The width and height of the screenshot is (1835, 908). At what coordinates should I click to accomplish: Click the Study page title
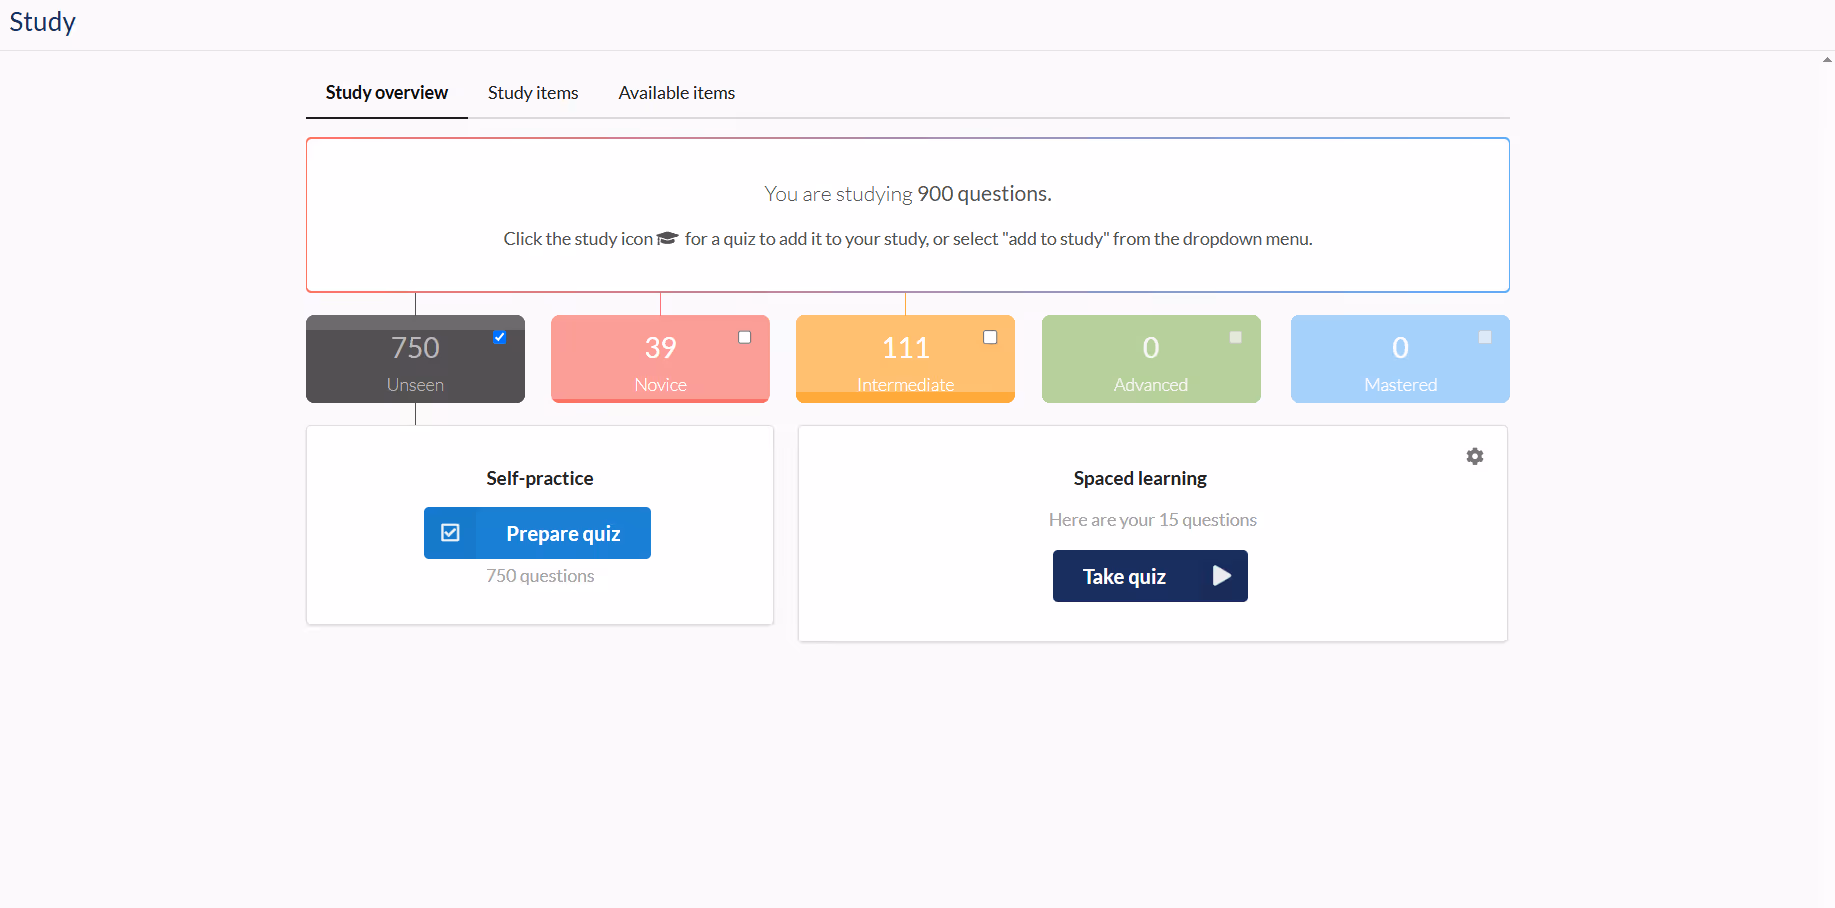[x=43, y=22]
